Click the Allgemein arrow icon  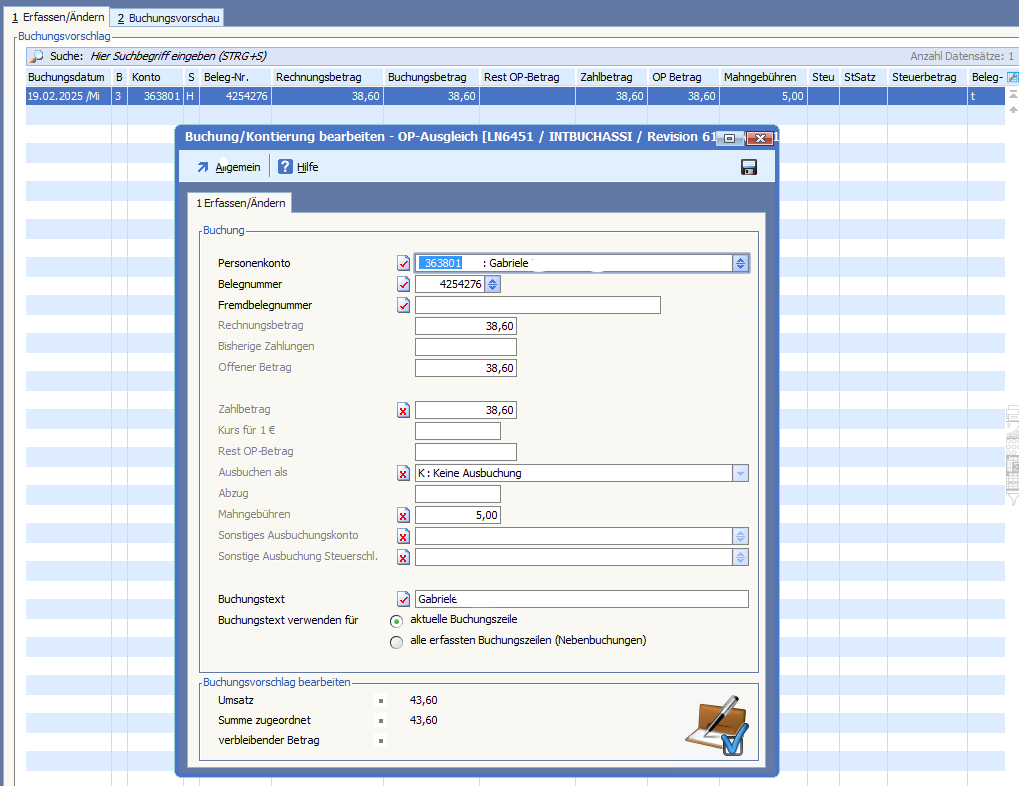pyautogui.click(x=203, y=167)
